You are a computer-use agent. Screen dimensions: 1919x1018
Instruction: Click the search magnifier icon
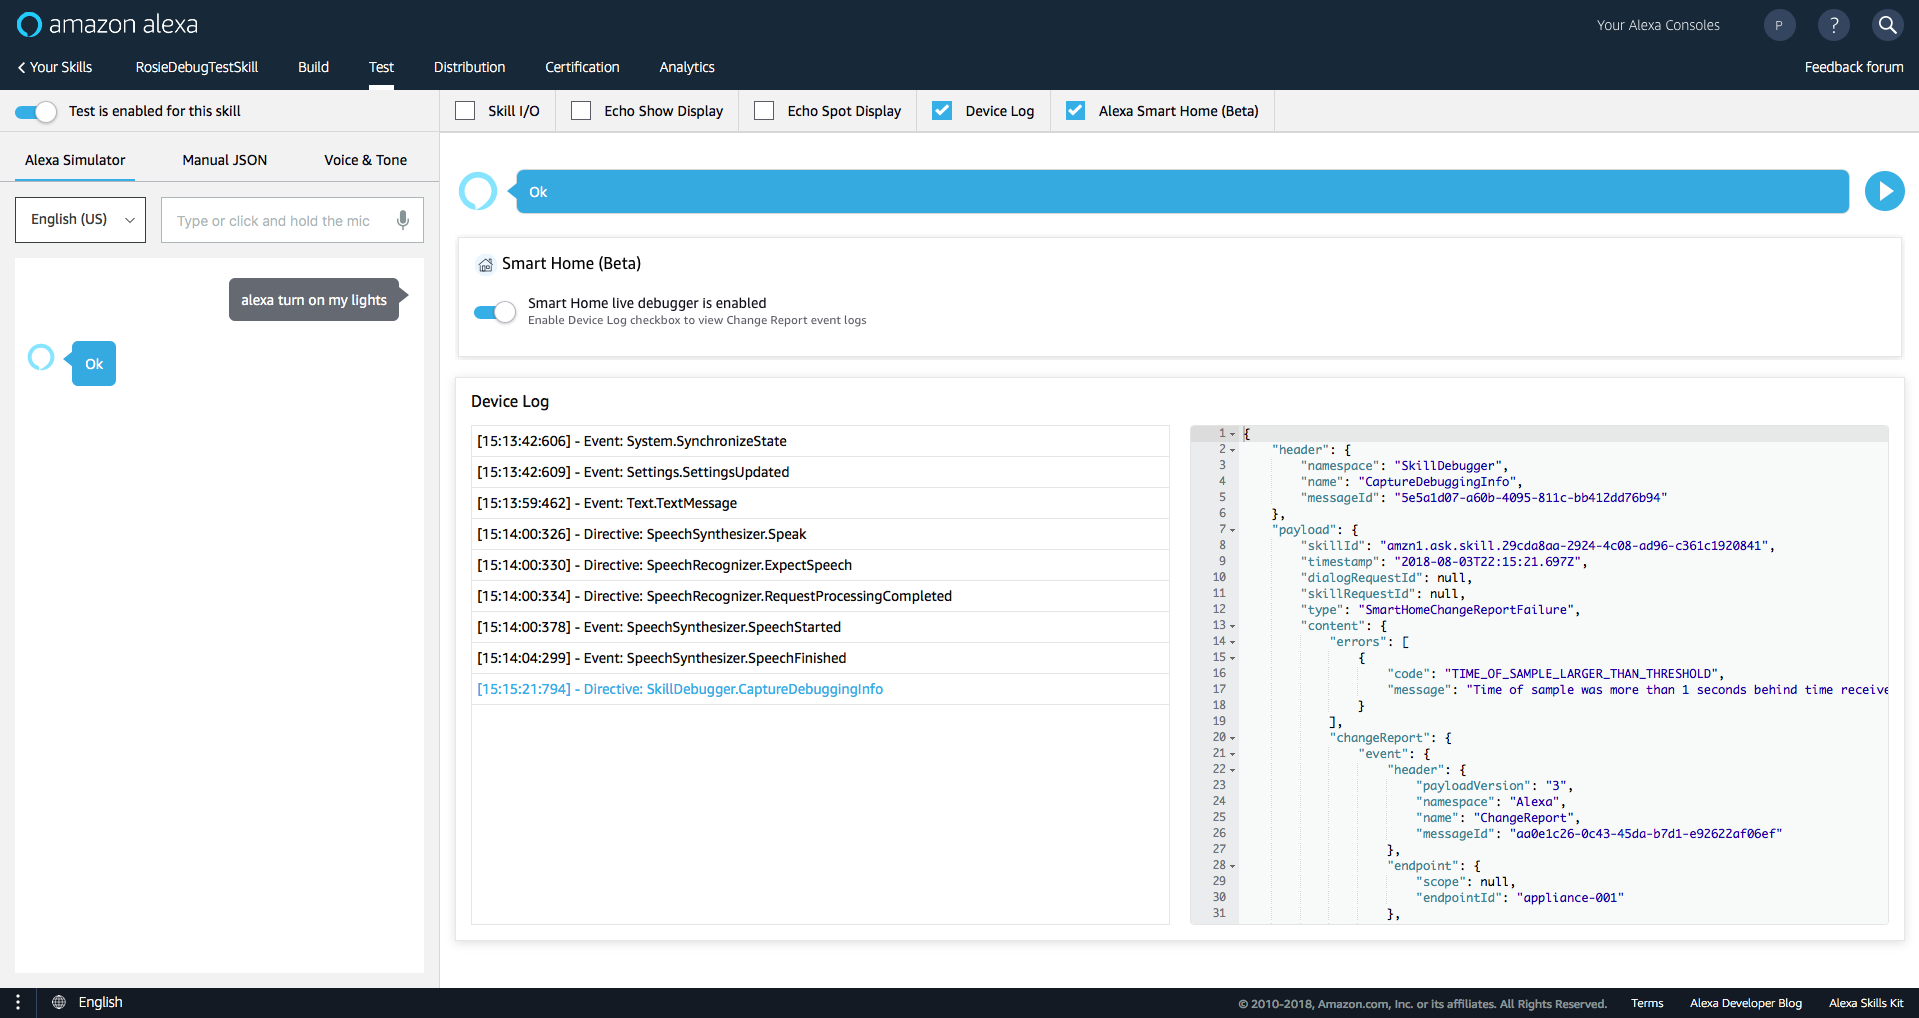1887,25
